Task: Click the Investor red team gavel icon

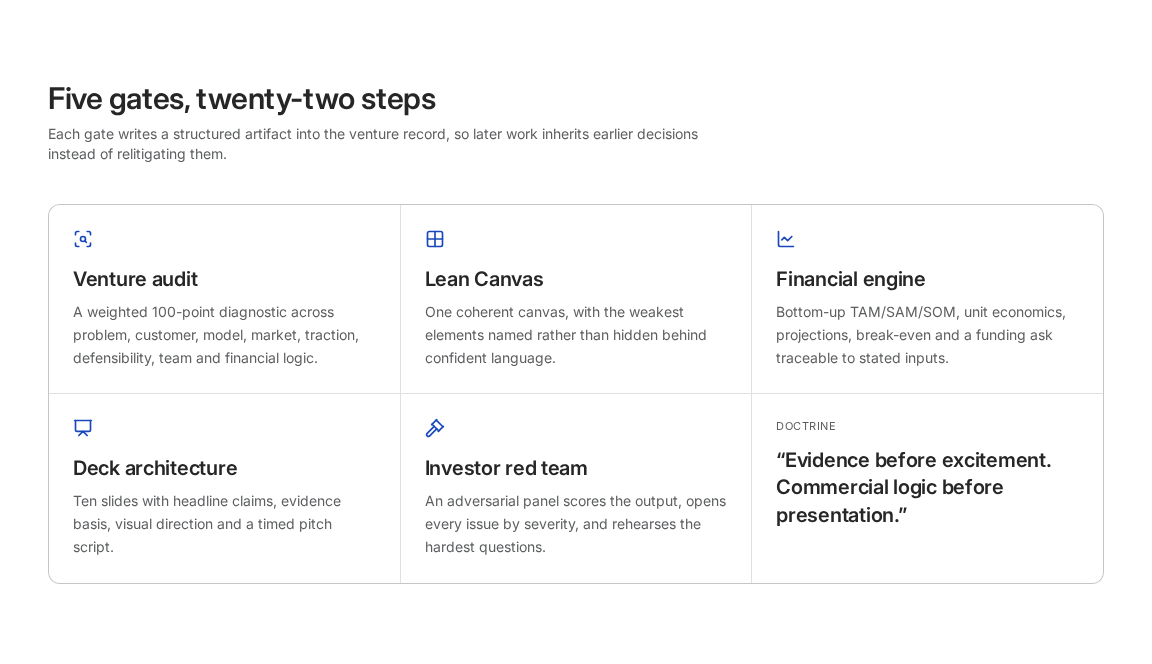Action: pyautogui.click(x=435, y=428)
